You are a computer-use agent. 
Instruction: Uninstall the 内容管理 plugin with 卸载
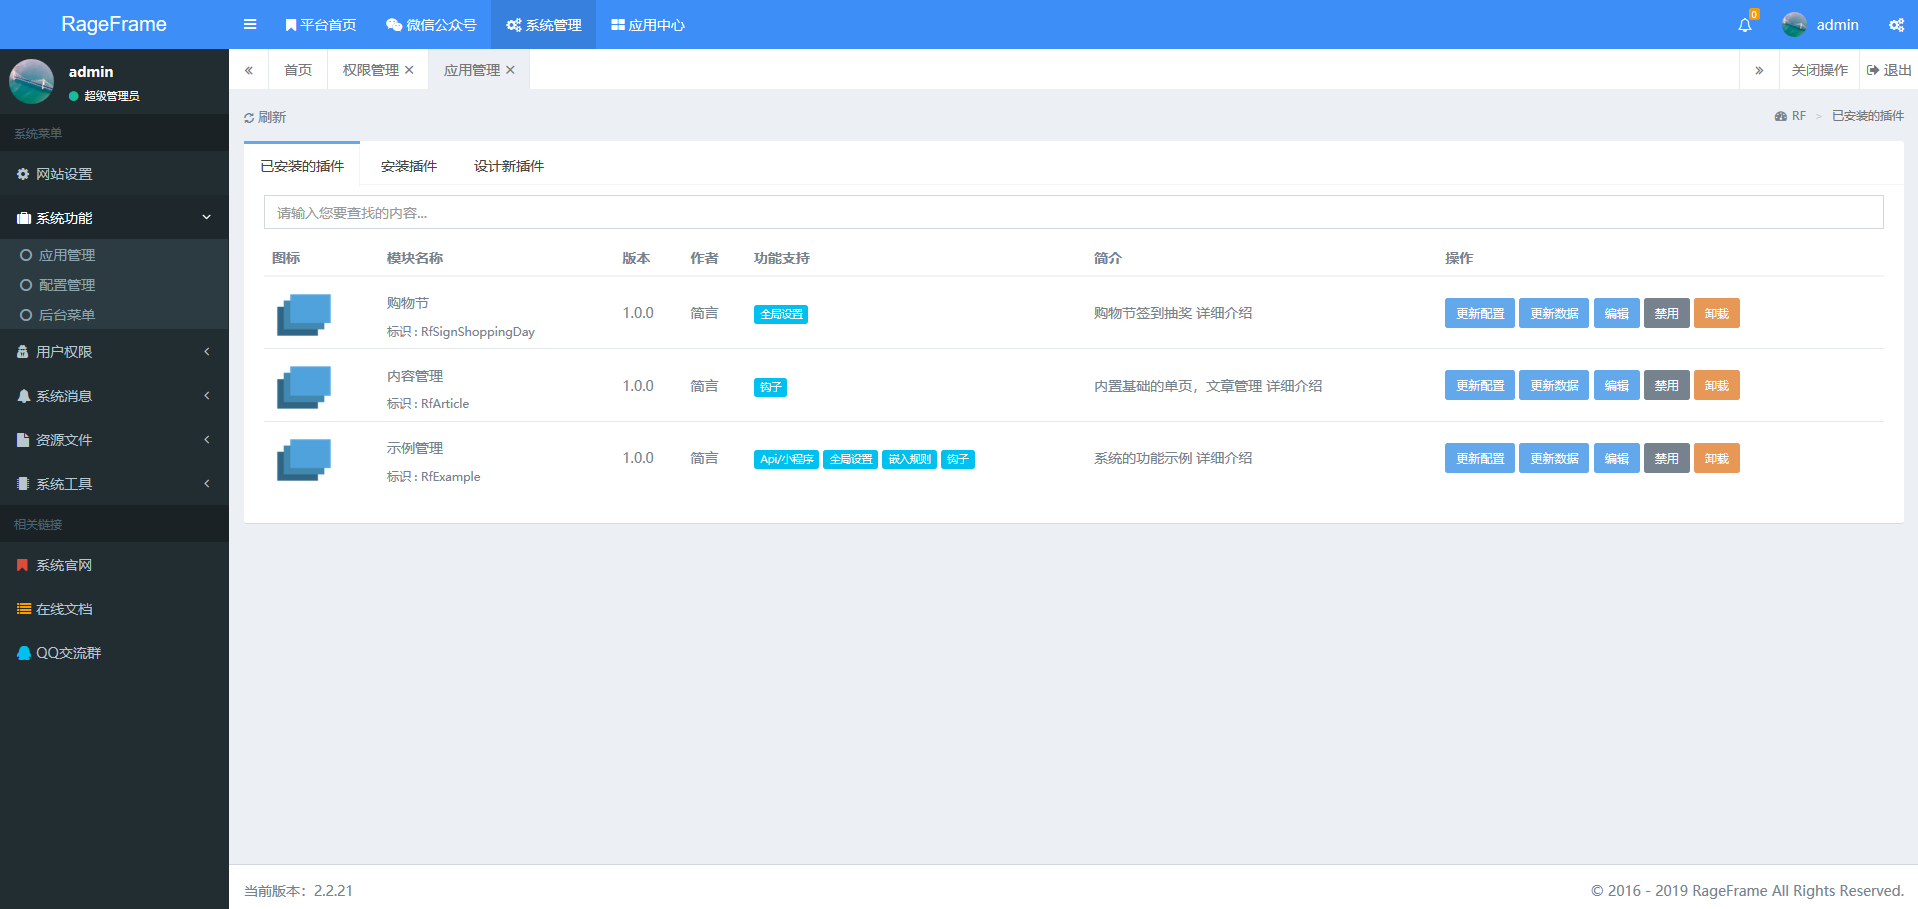click(x=1717, y=385)
